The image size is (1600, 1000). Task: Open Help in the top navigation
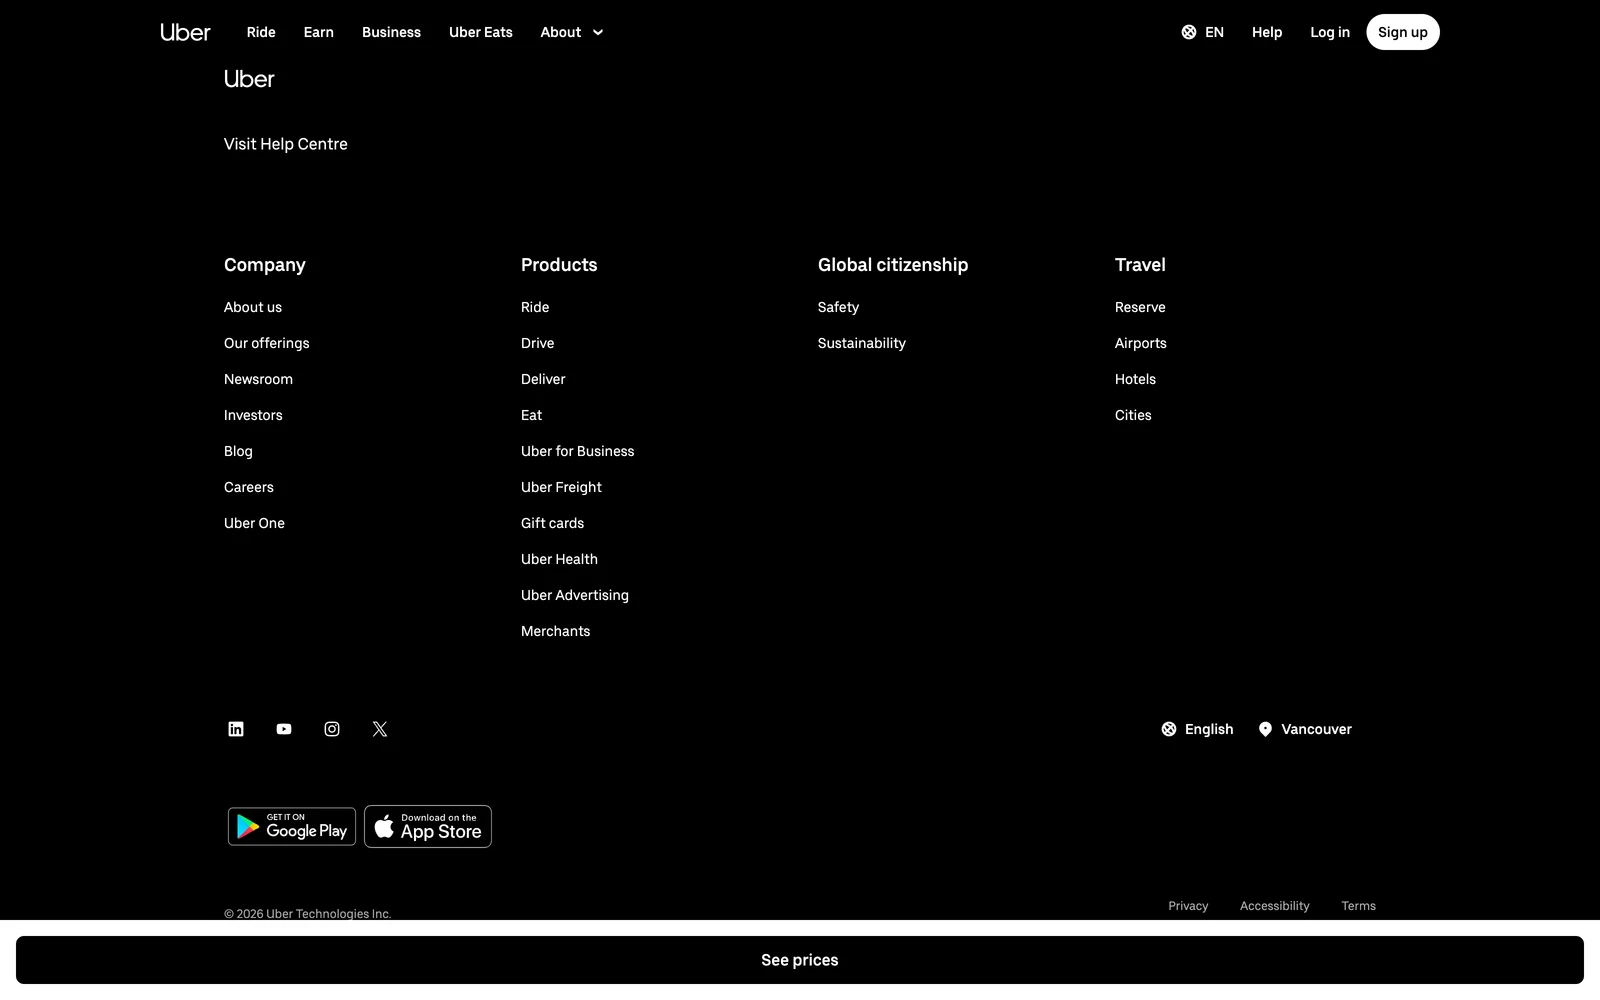click(1267, 32)
